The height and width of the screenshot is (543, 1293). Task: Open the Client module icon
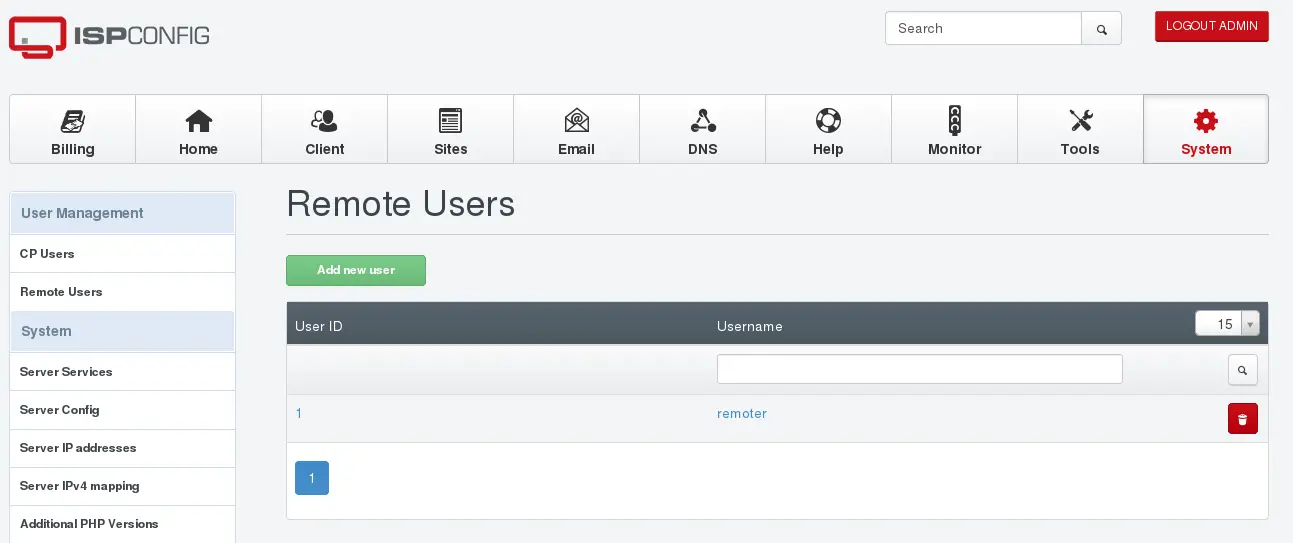[324, 121]
